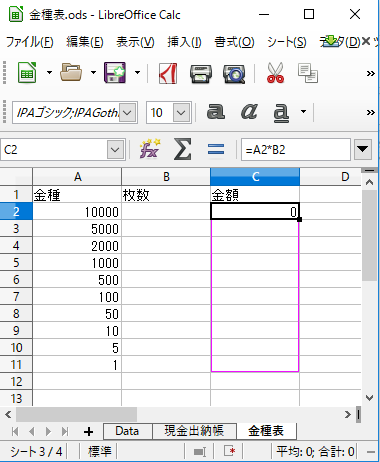The width and height of the screenshot is (380, 462).
Task: Open the Name Box dropdown
Action: (115, 150)
